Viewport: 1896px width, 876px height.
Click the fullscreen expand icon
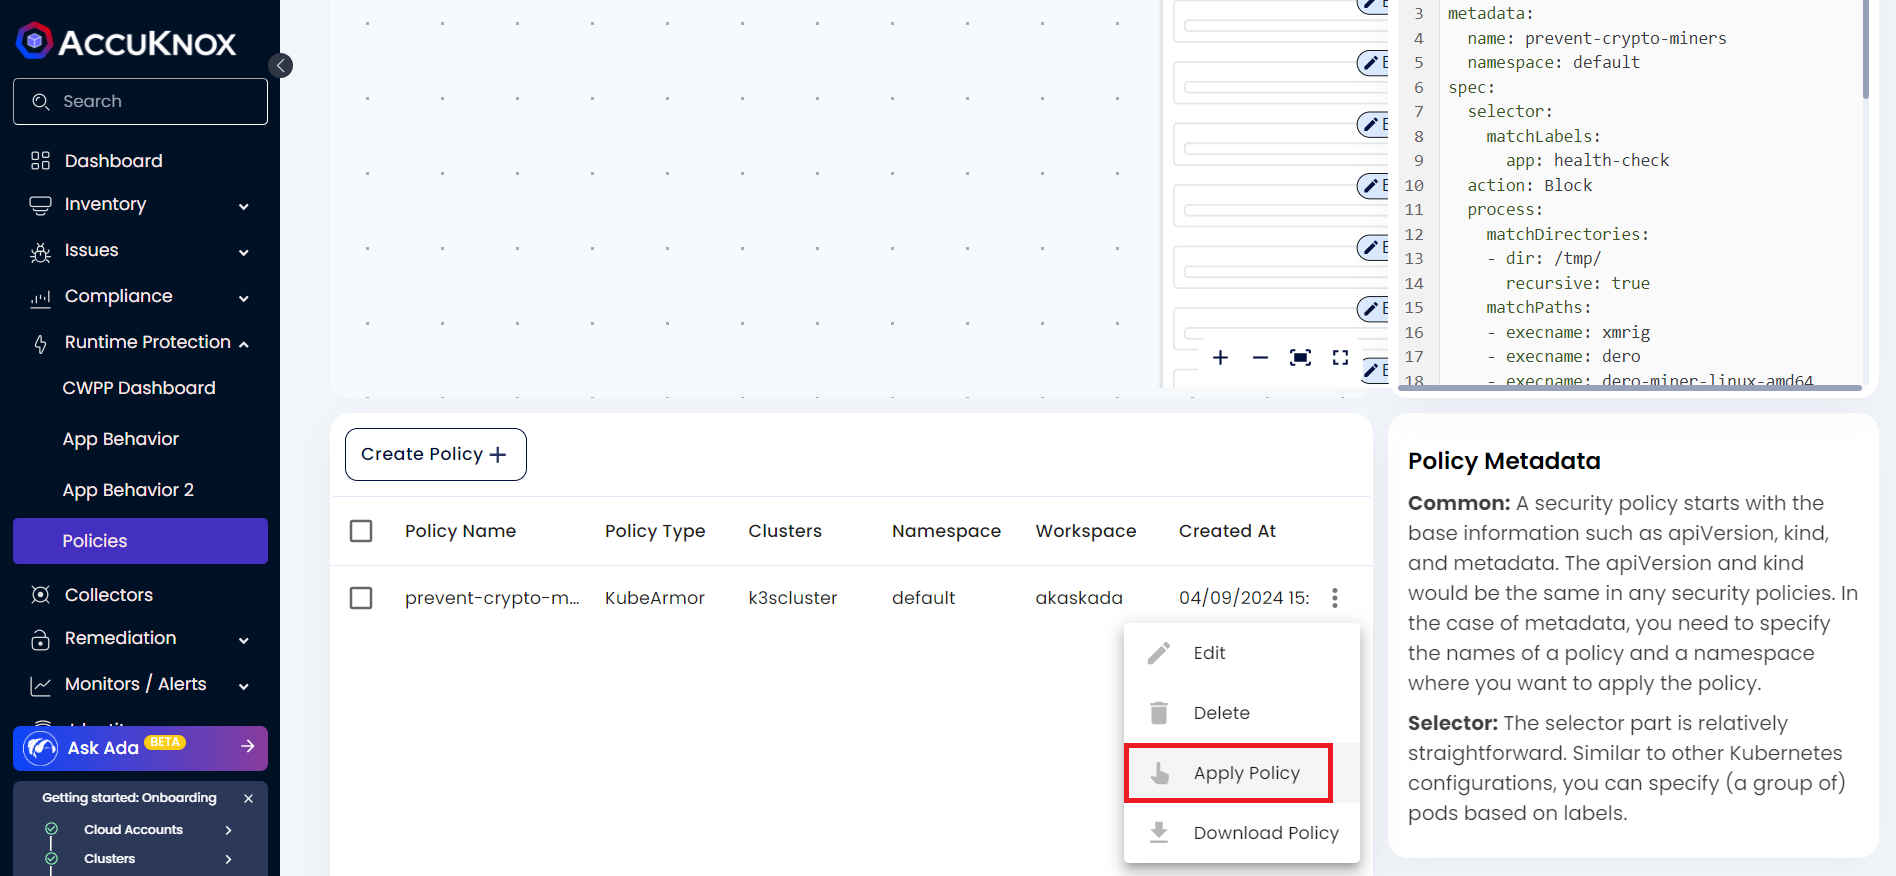(1340, 358)
